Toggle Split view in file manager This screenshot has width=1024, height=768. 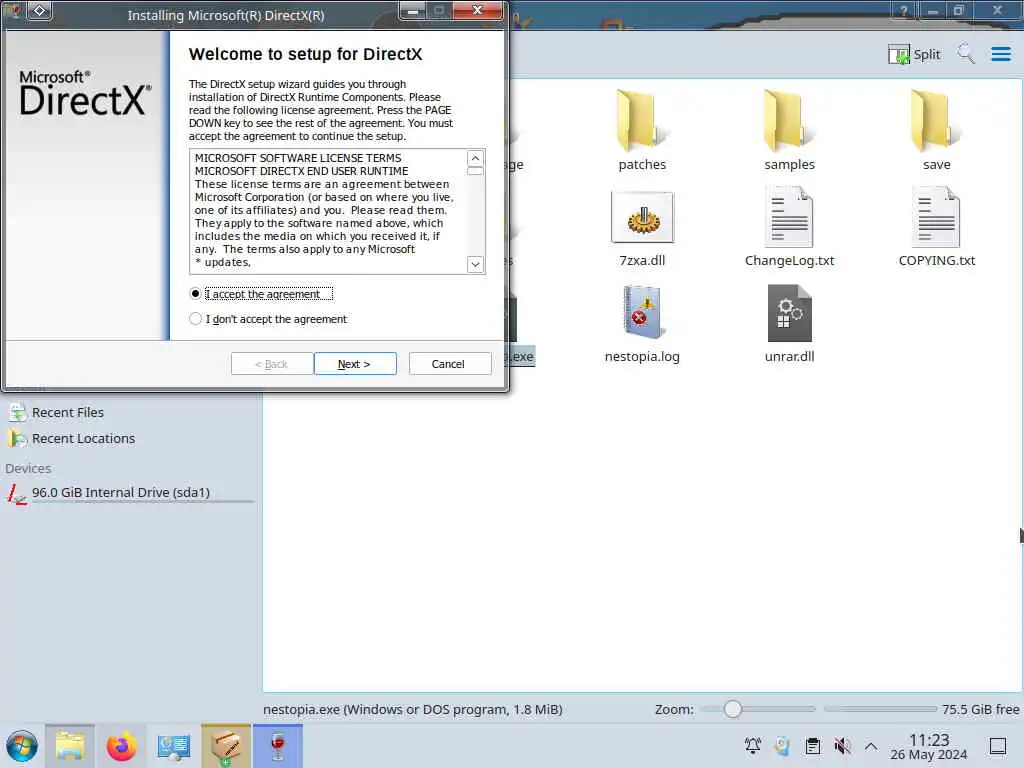[914, 54]
